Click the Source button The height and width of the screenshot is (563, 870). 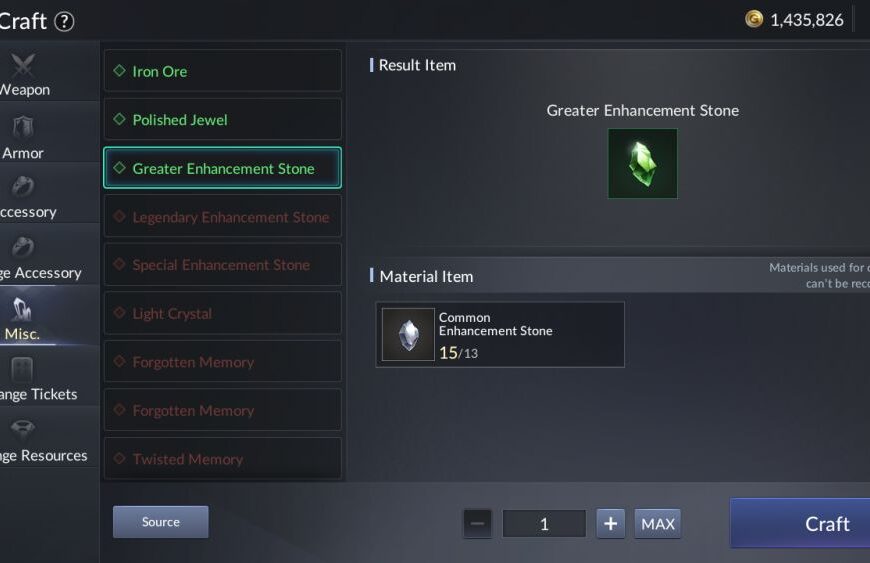click(x=161, y=522)
